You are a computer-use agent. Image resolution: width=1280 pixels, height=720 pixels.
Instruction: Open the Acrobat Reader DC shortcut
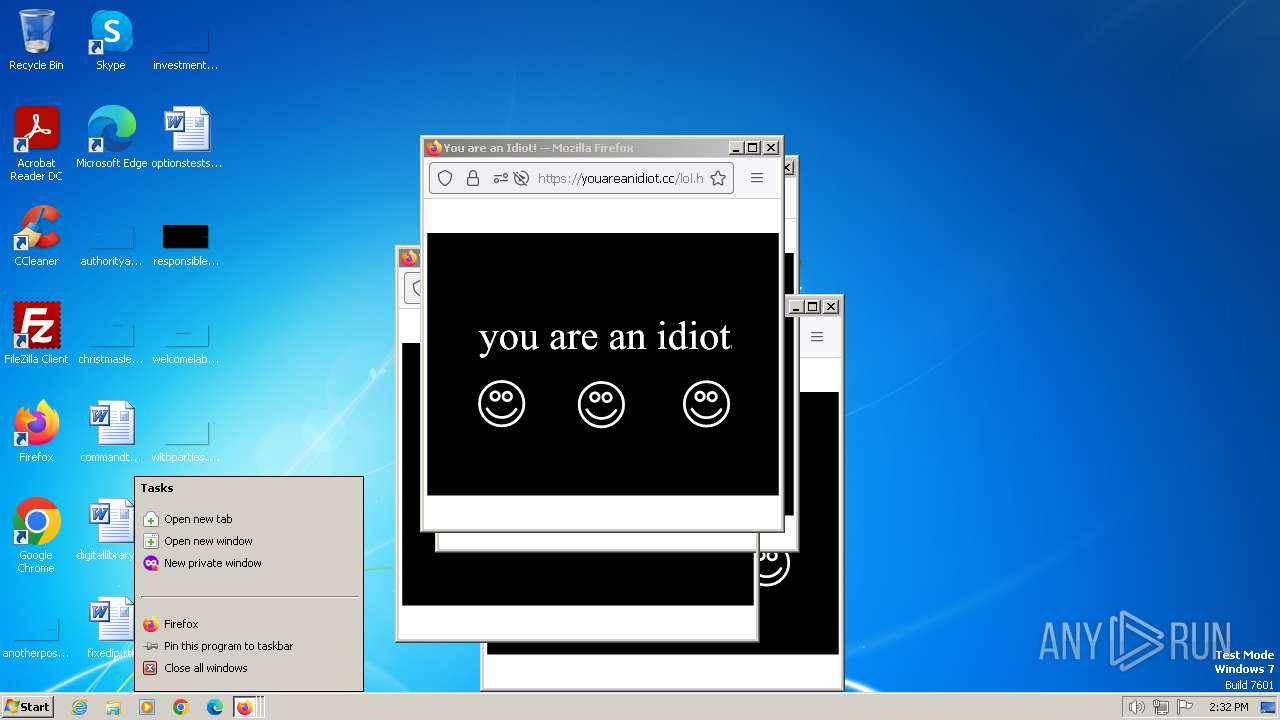point(36,144)
